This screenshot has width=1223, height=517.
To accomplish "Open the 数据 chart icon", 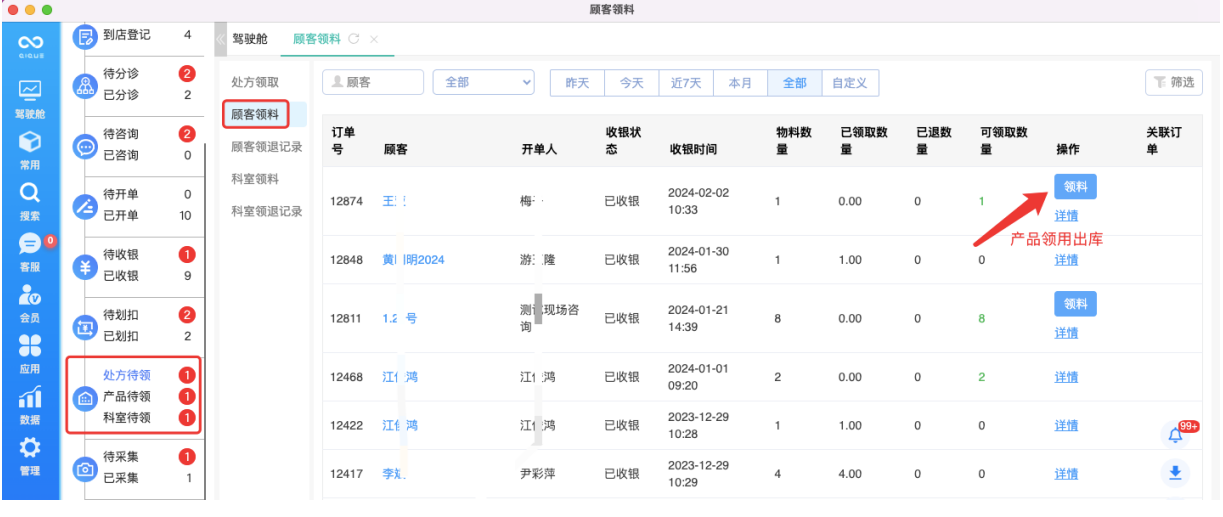I will click(30, 397).
